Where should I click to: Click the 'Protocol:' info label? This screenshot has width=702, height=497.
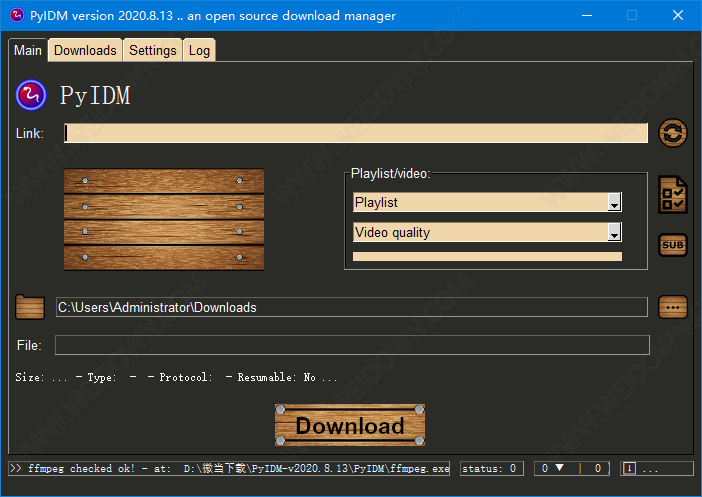186,377
